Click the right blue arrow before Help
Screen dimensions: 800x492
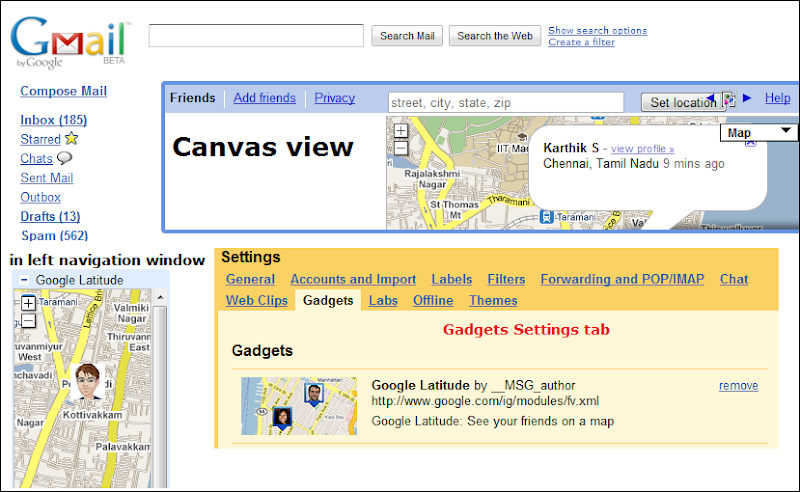(747, 98)
